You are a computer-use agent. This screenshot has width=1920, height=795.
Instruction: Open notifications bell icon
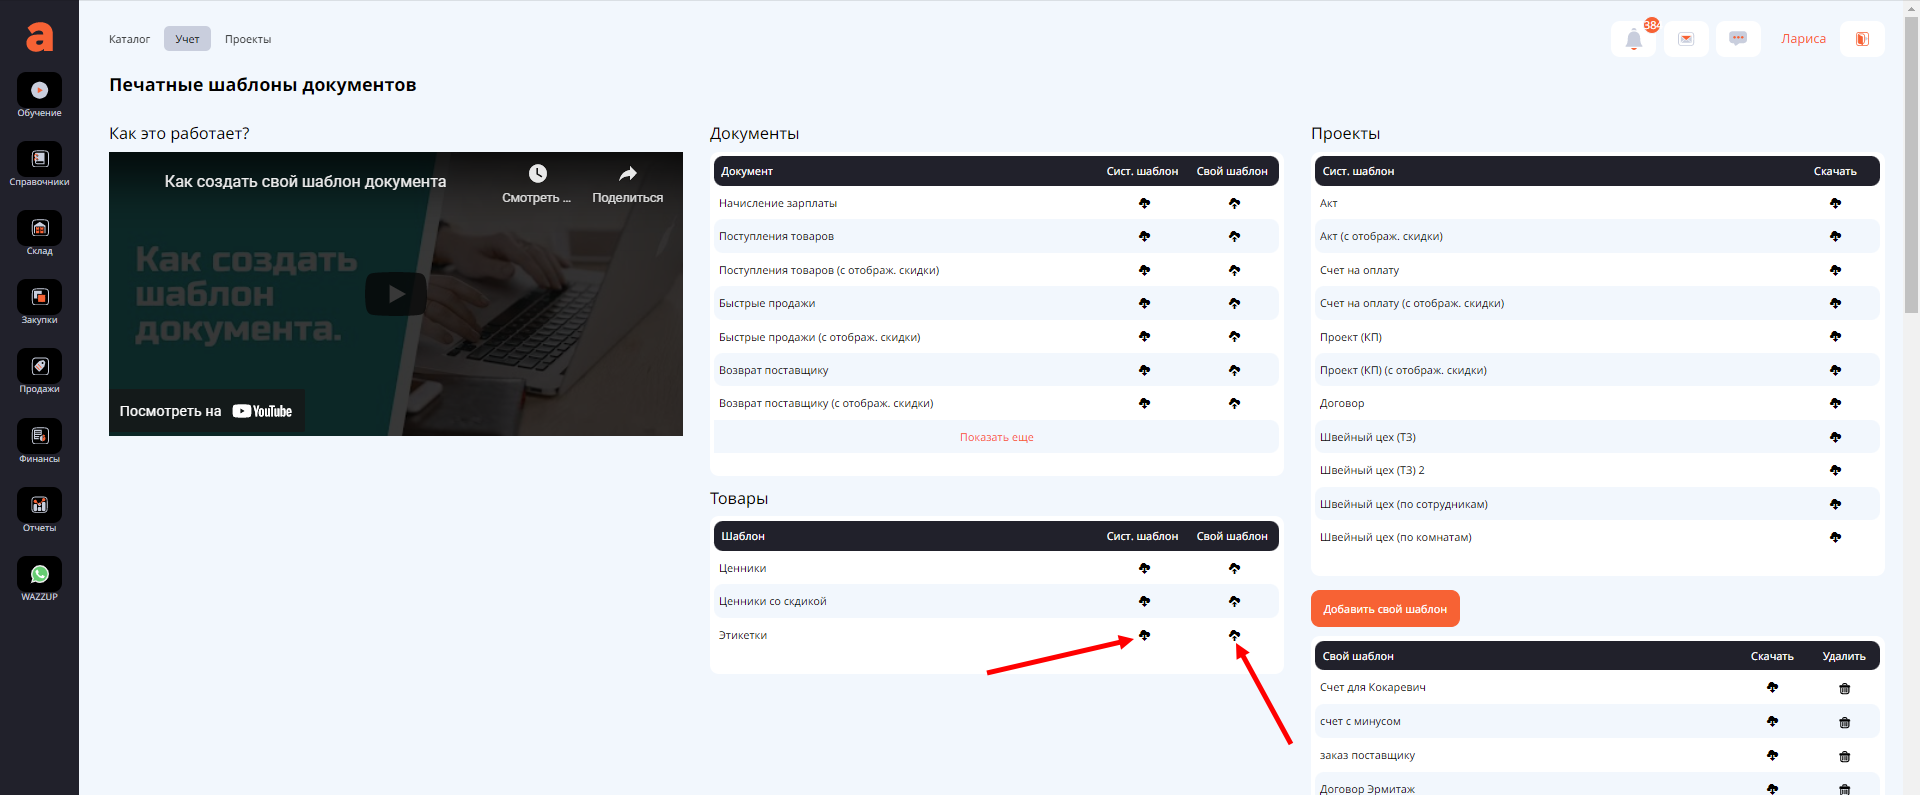tap(1633, 40)
